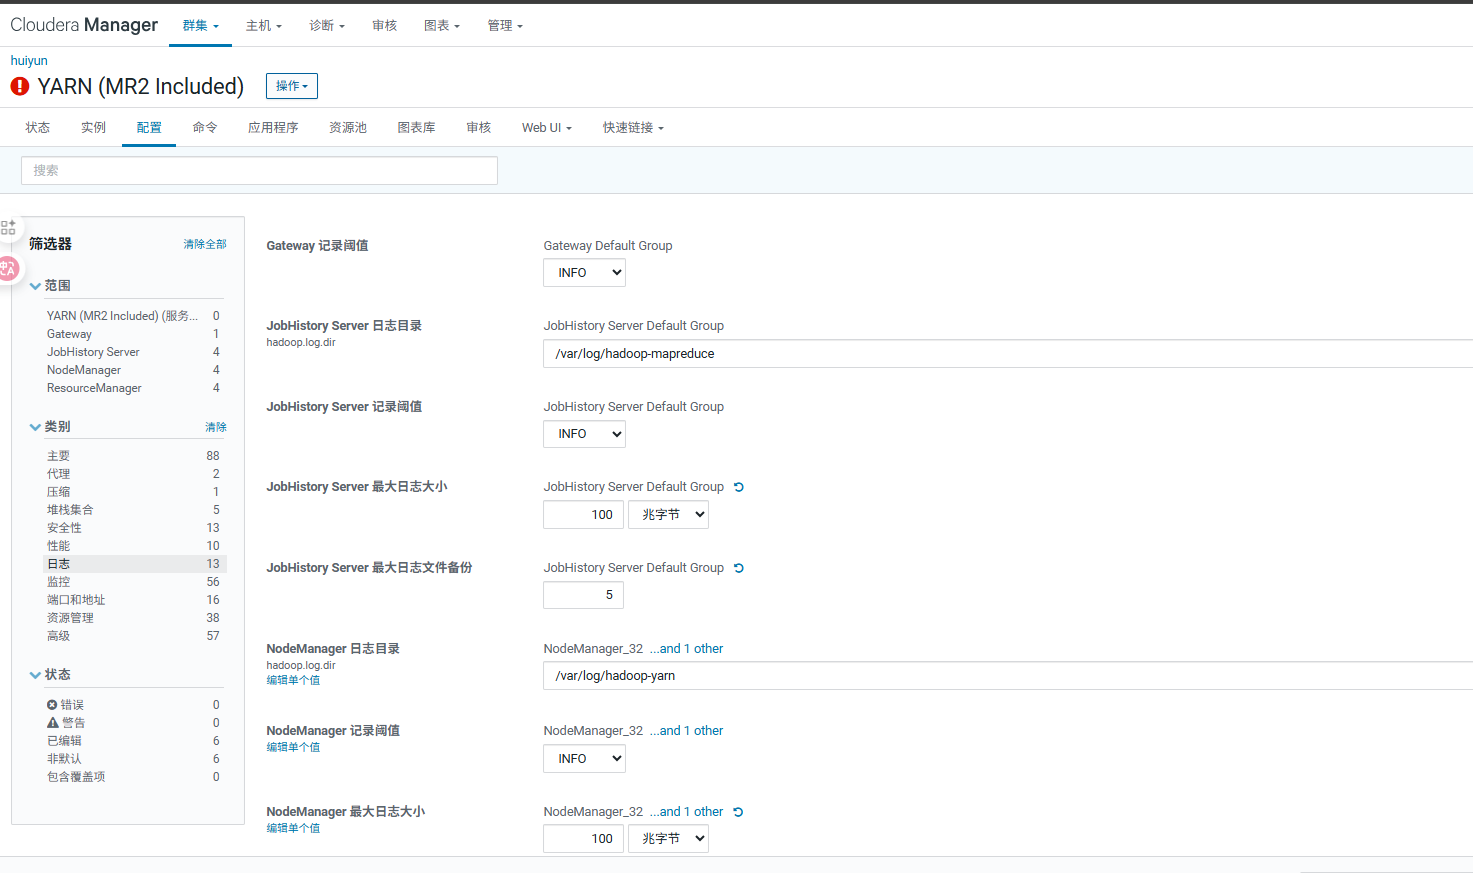The image size is (1473, 873).
Task: Open Gateway 记录阈值 INFO dropdown
Action: (x=584, y=273)
